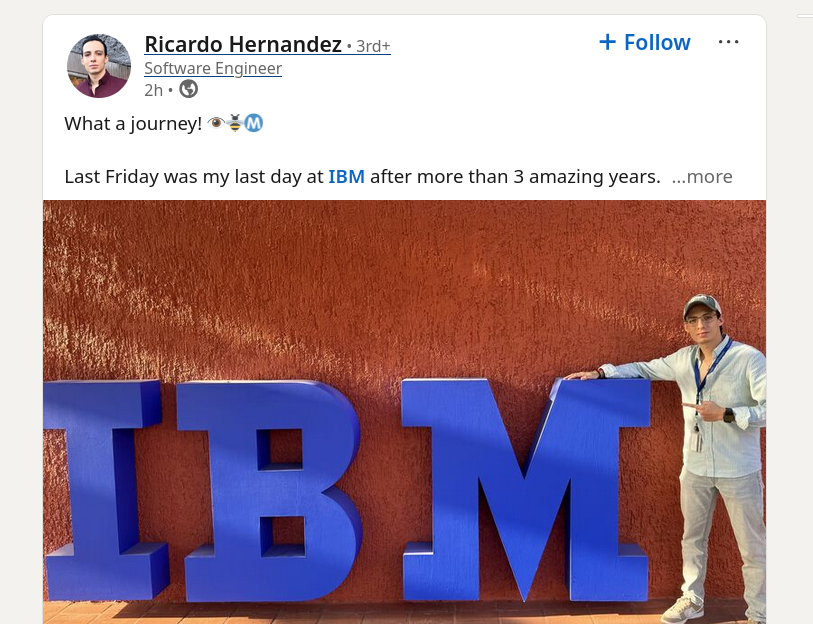Open the three-dot post options menu
Image resolution: width=813 pixels, height=624 pixels.
[728, 41]
